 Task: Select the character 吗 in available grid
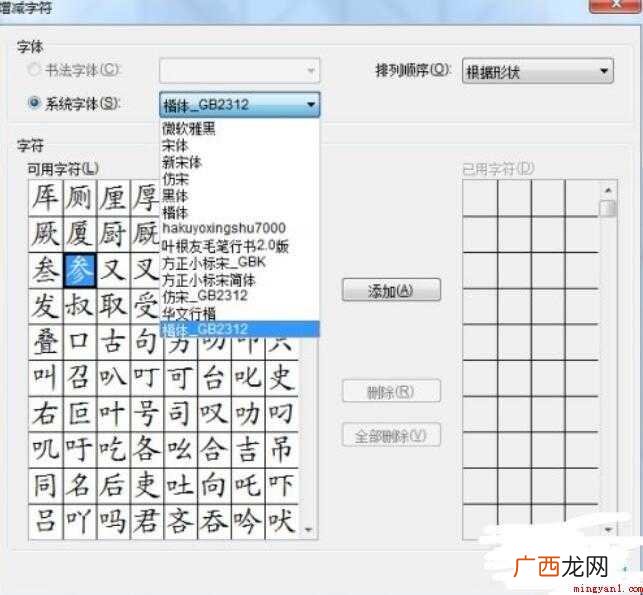(114, 522)
